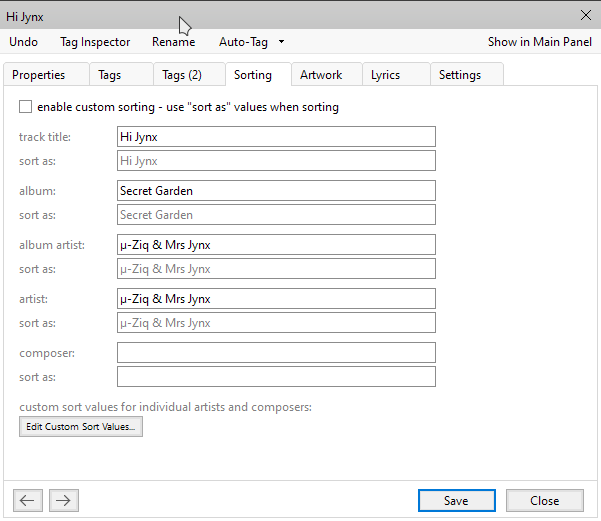Select the Settings tab

coord(459,75)
